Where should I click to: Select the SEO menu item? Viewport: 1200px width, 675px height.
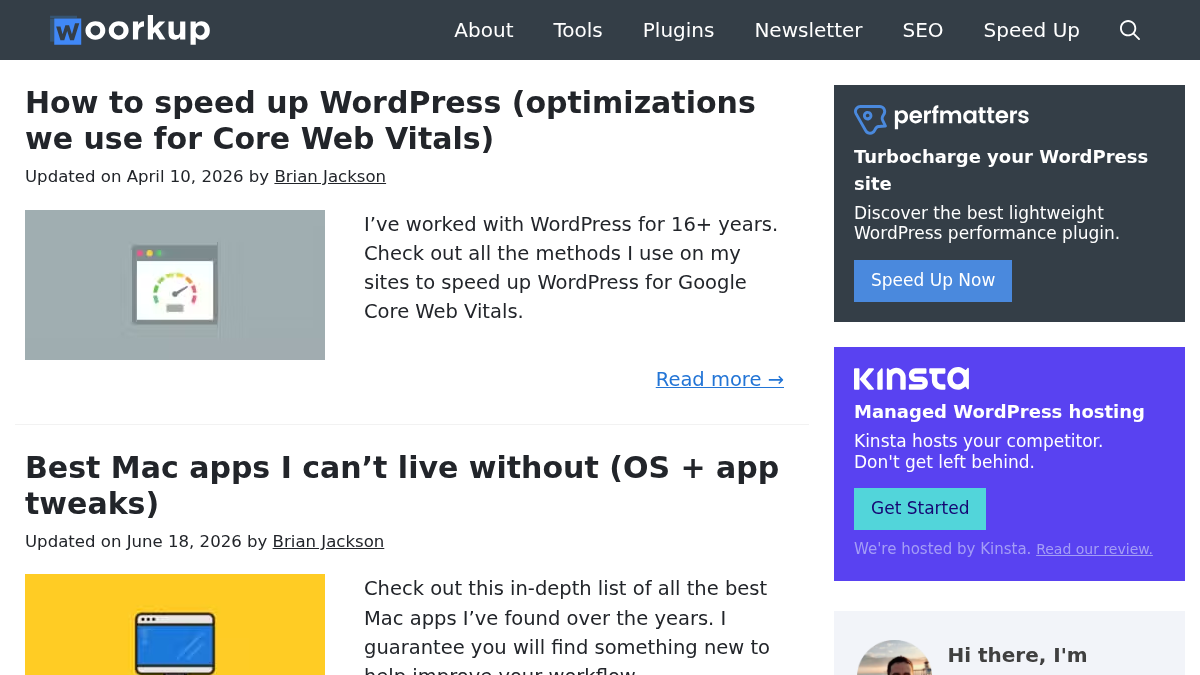click(923, 30)
